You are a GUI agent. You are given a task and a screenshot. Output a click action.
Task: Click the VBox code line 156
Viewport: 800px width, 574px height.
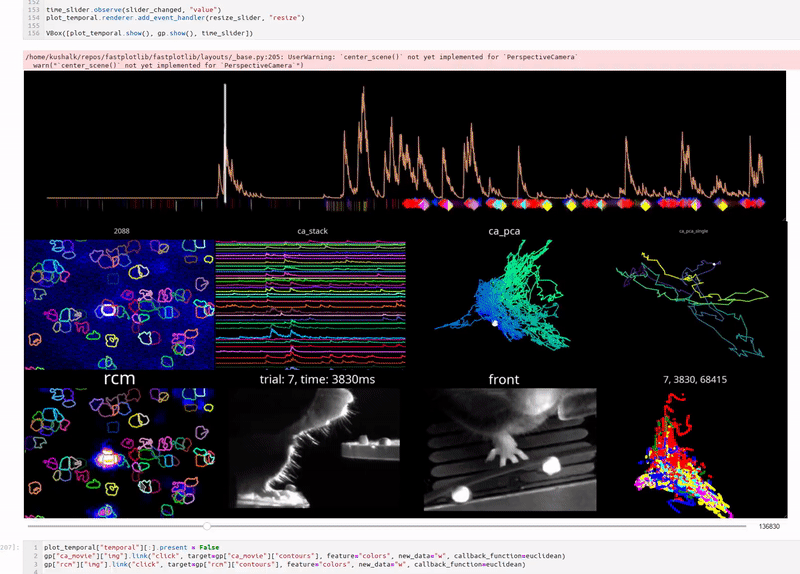tap(150, 34)
